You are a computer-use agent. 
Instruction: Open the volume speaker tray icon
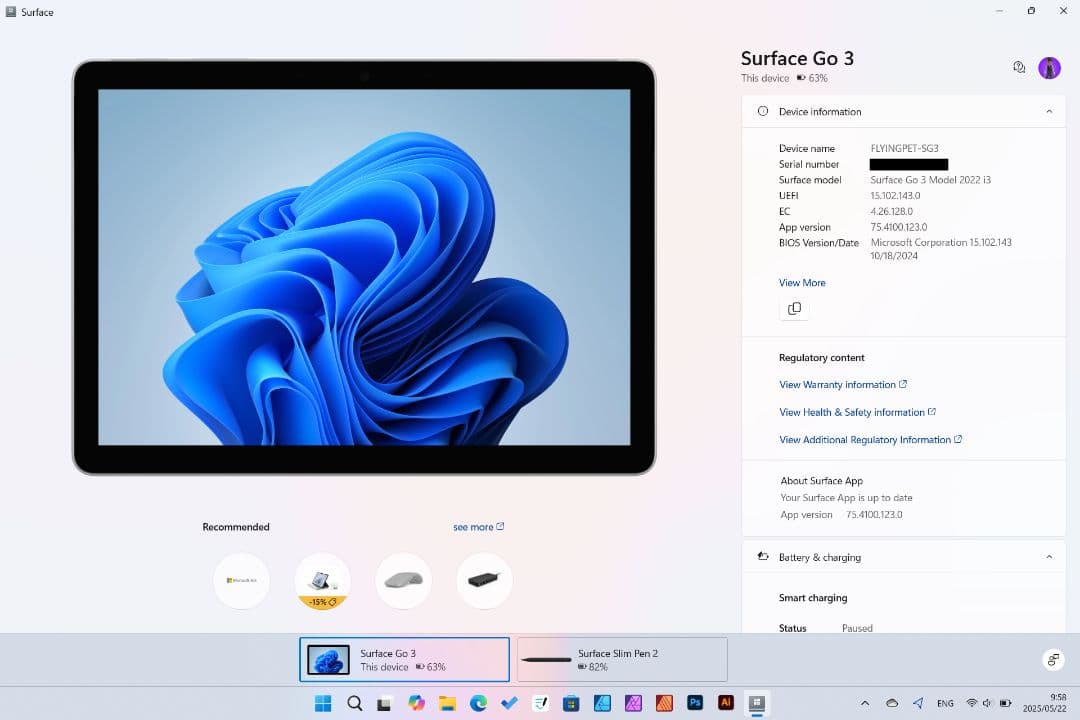(987, 703)
